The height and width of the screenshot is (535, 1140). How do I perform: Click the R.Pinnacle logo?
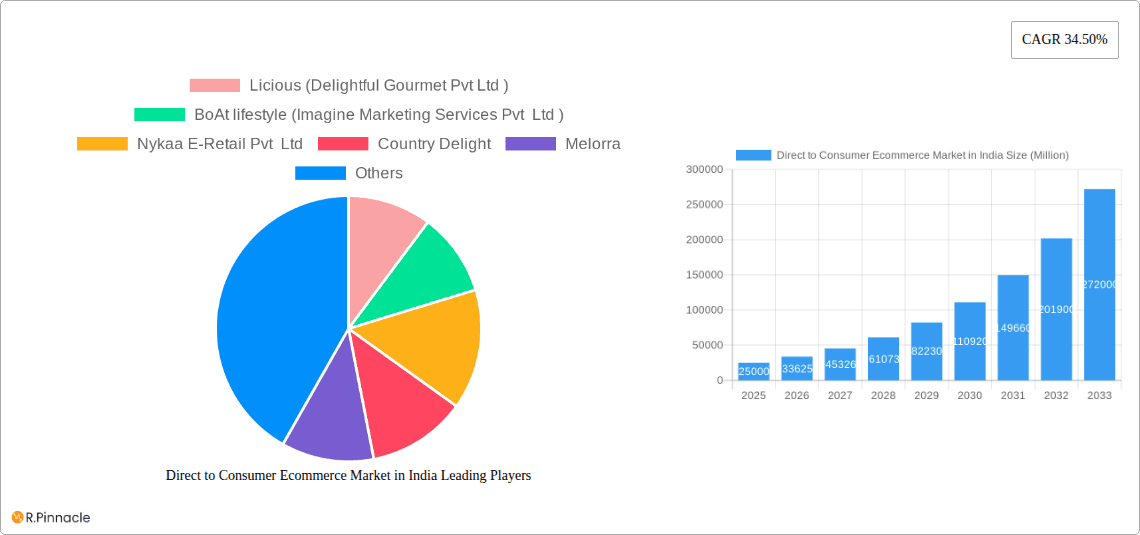(x=51, y=518)
